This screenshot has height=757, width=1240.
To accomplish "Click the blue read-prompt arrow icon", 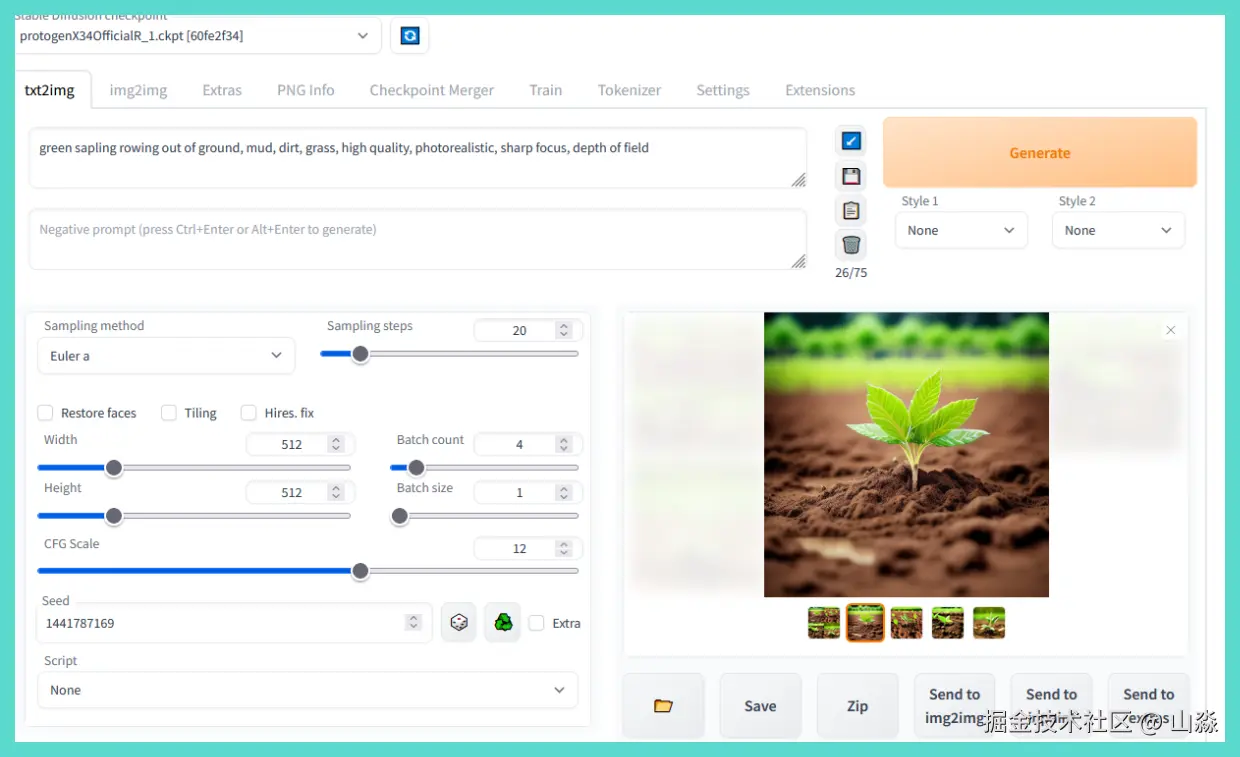I will pyautogui.click(x=851, y=141).
